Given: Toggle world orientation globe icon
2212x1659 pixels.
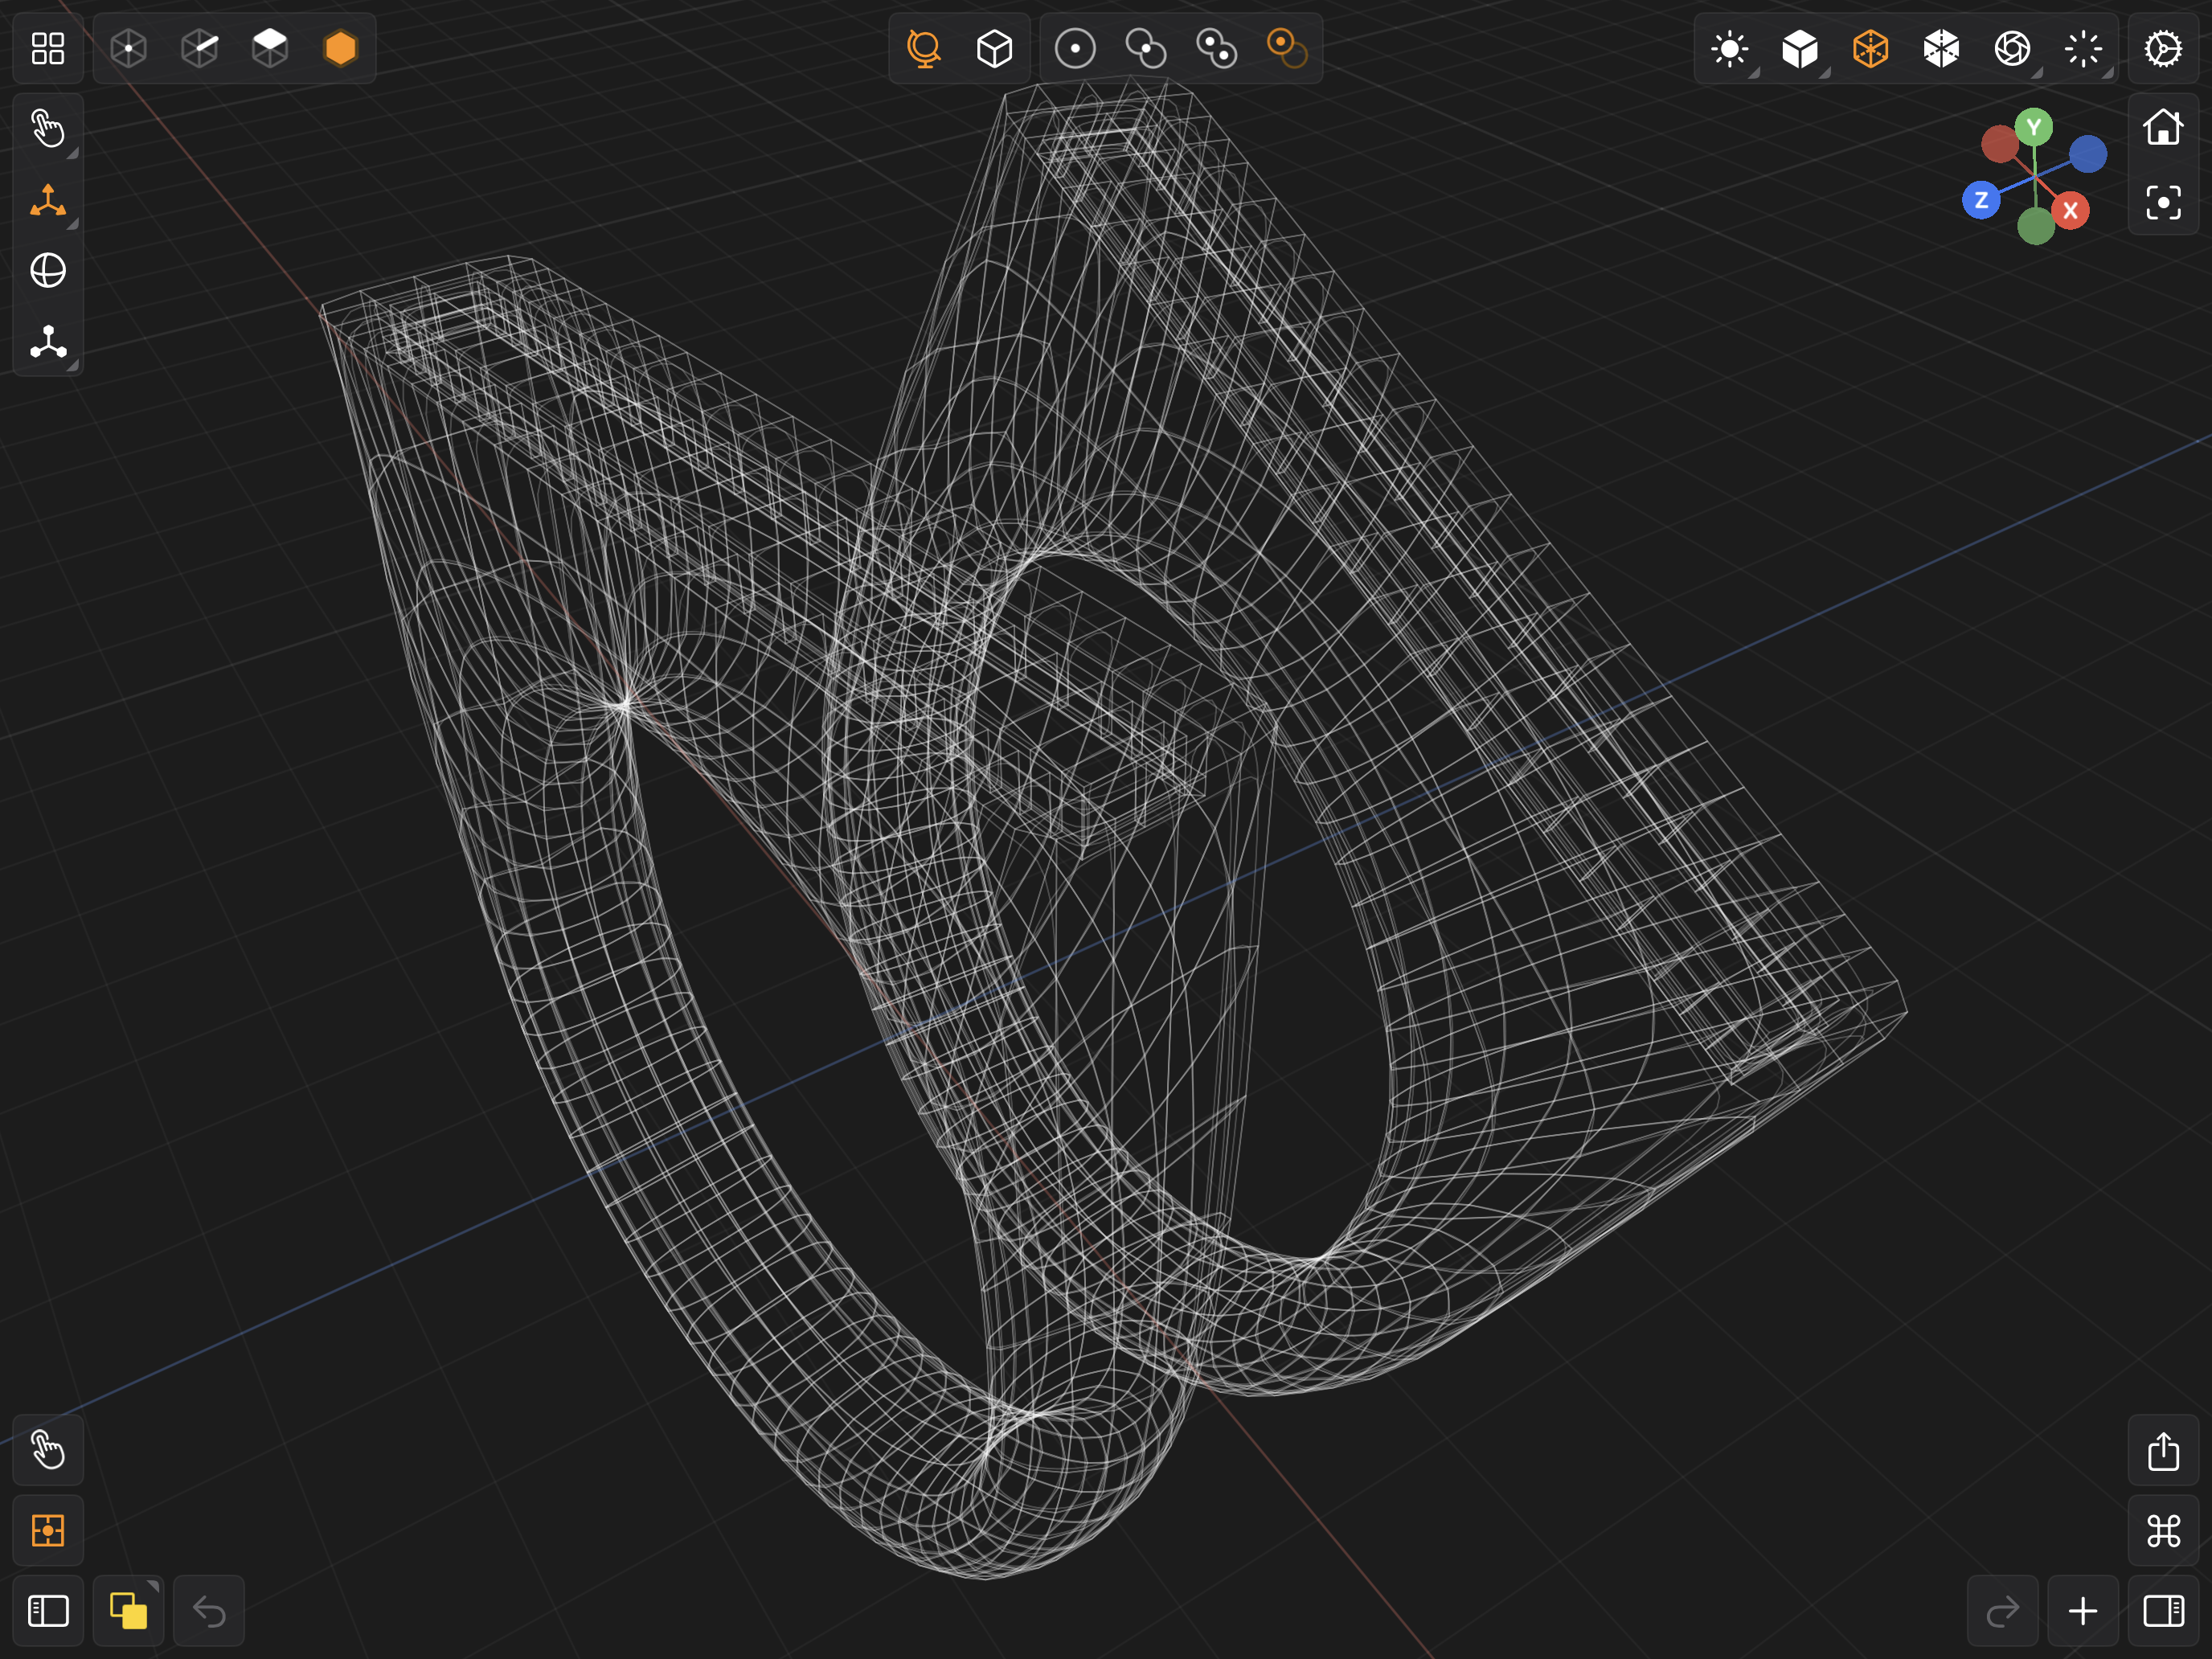Looking at the screenshot, I should click(924, 48).
